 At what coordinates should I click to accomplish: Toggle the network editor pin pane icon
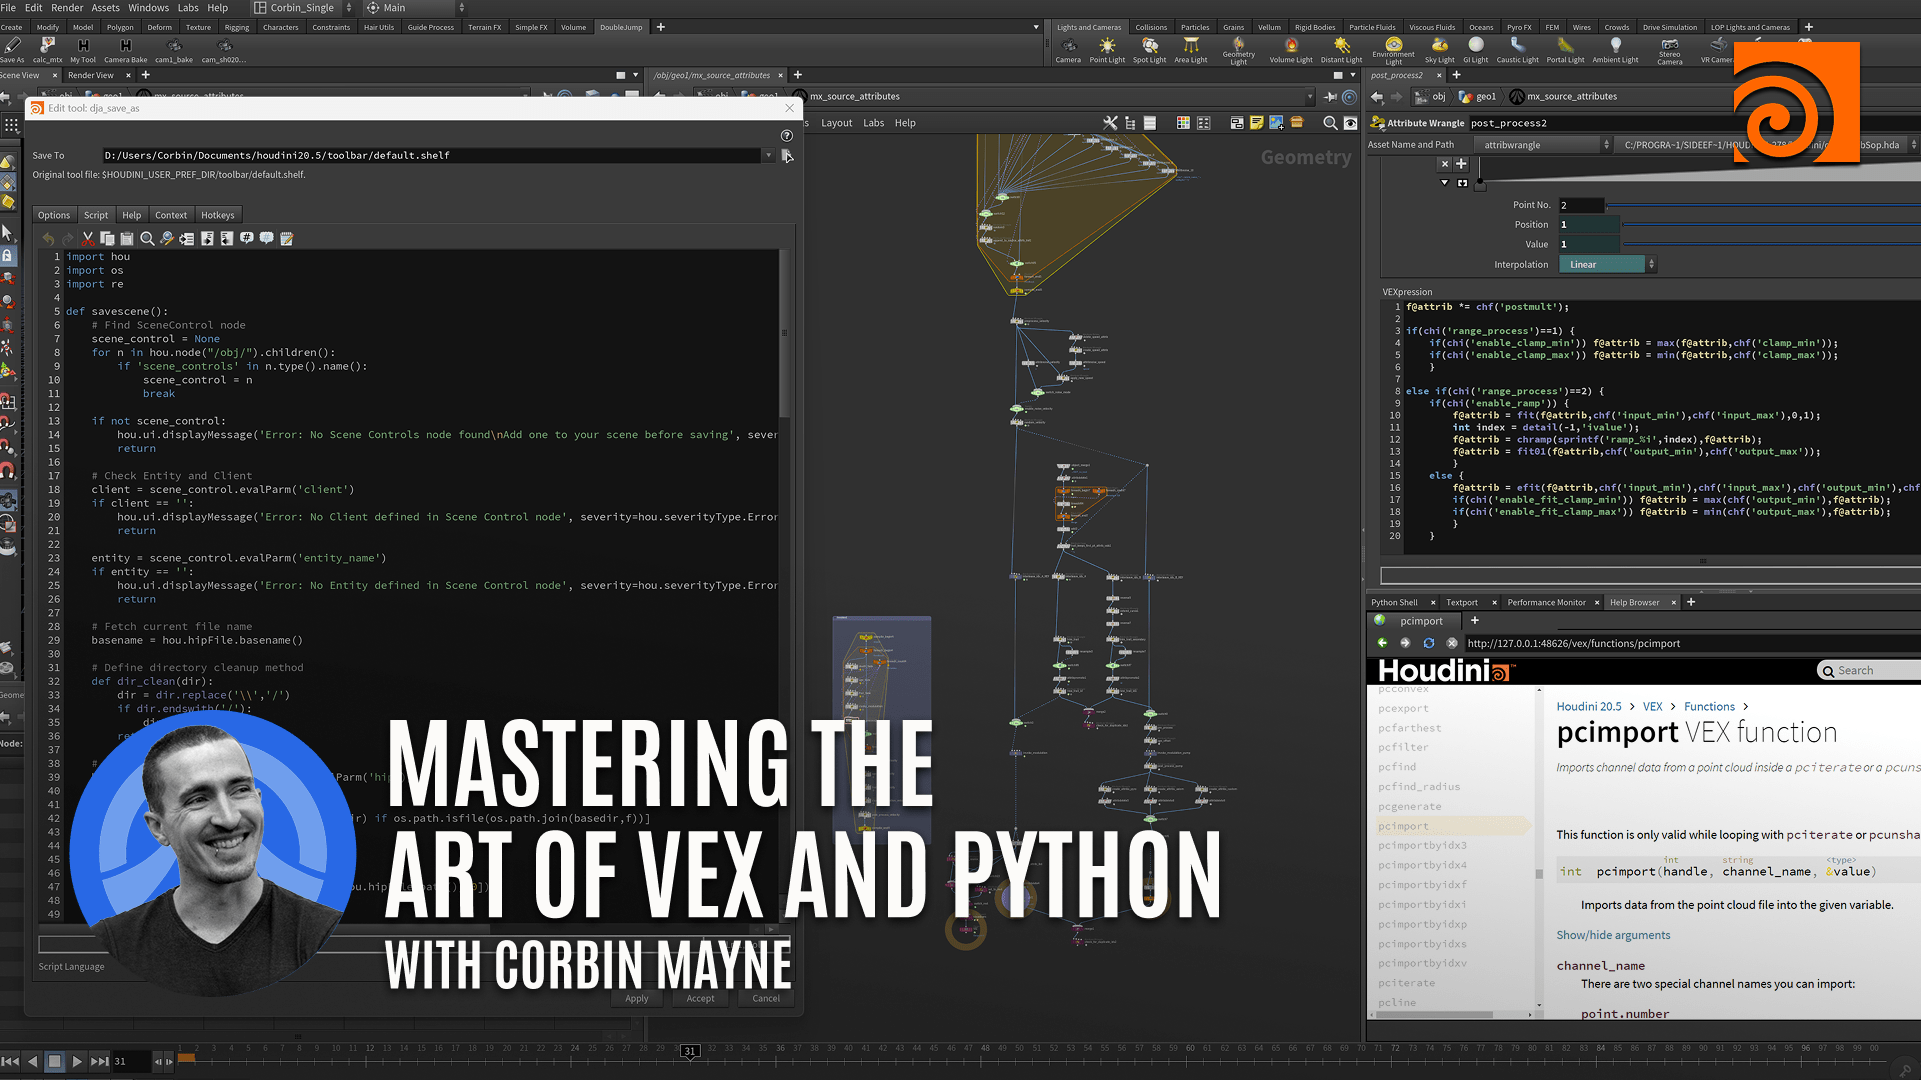point(1330,97)
